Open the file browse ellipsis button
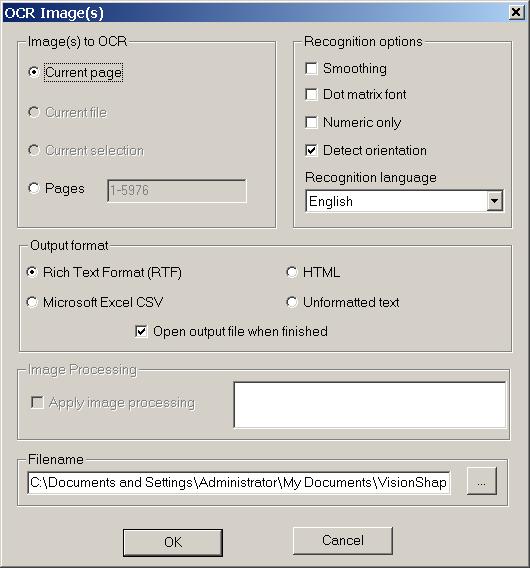This screenshot has height=568, width=530. coord(481,481)
